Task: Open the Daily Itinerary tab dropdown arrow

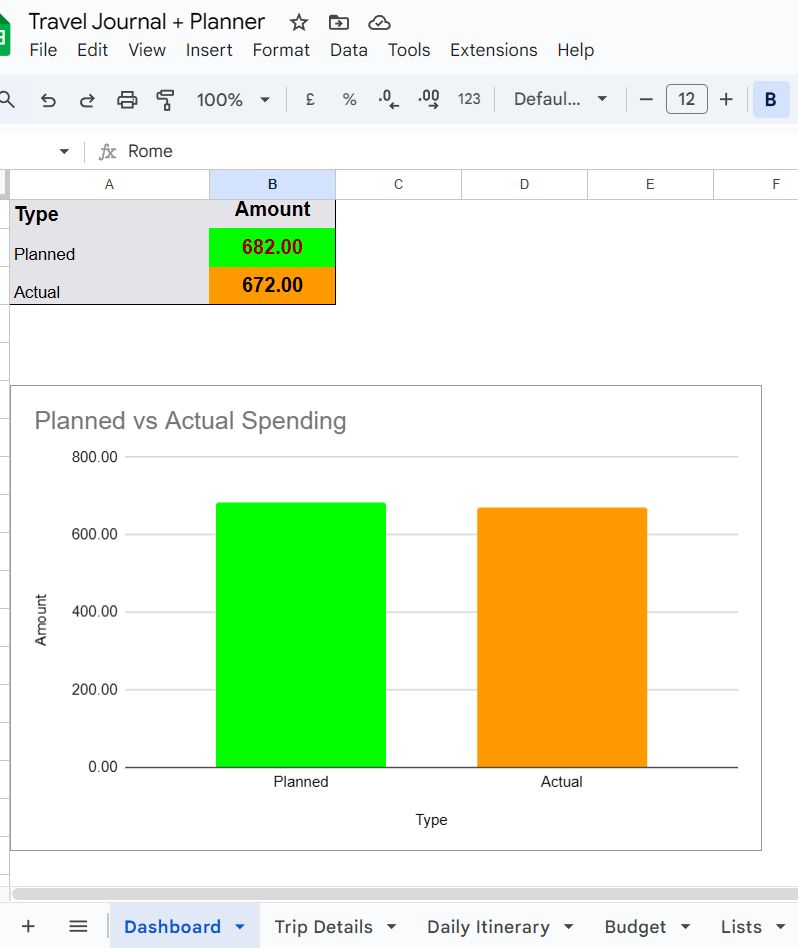Action: click(569, 927)
